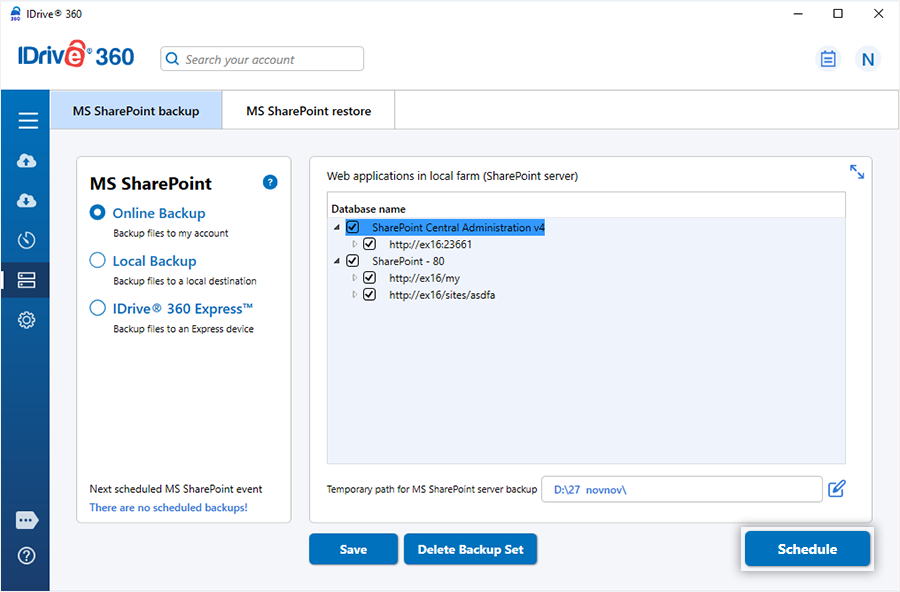This screenshot has height=592, width=900.
Task: Toggle the http://ex16/my checkbox
Action: 370,278
